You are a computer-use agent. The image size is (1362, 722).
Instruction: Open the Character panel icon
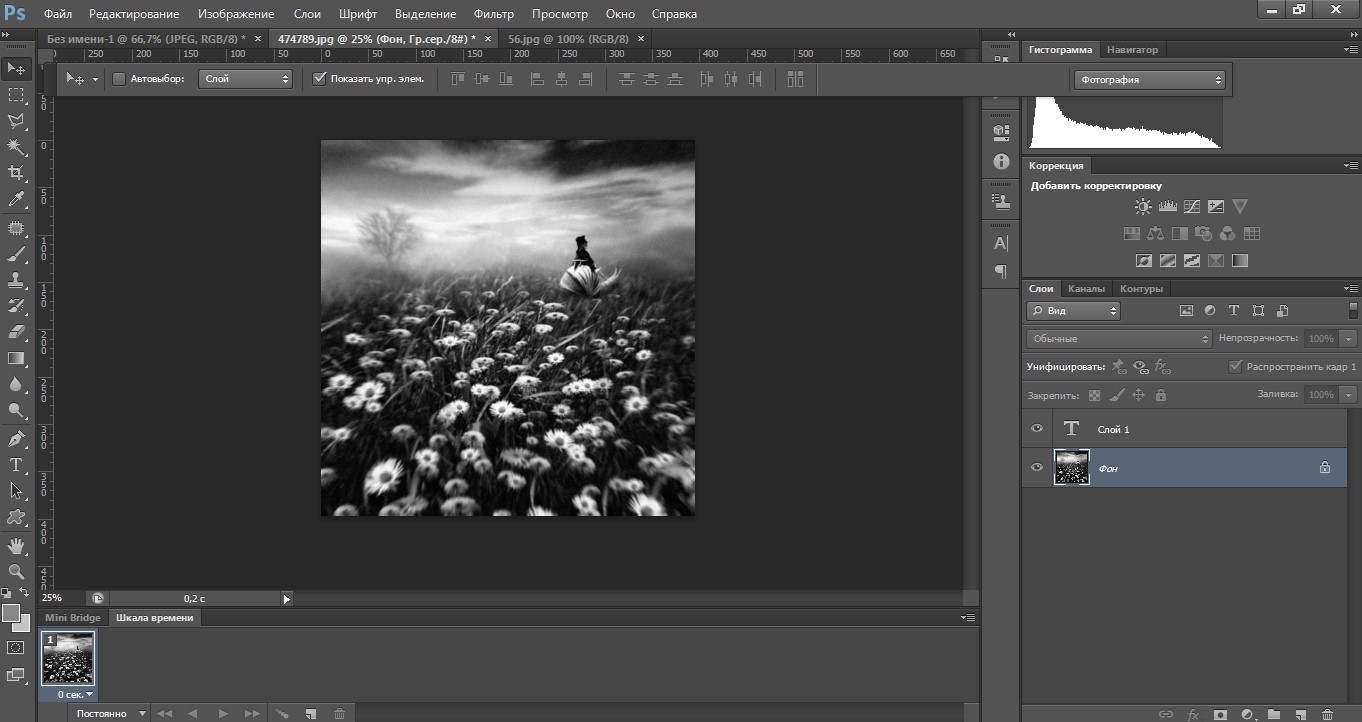(x=1001, y=243)
